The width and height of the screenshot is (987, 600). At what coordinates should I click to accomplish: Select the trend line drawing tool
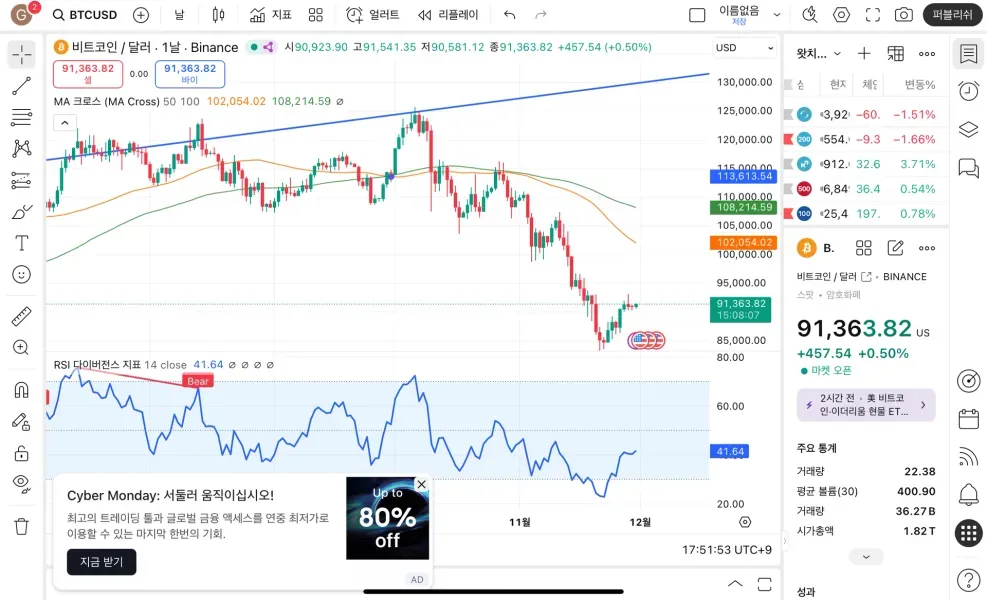pyautogui.click(x=21, y=86)
